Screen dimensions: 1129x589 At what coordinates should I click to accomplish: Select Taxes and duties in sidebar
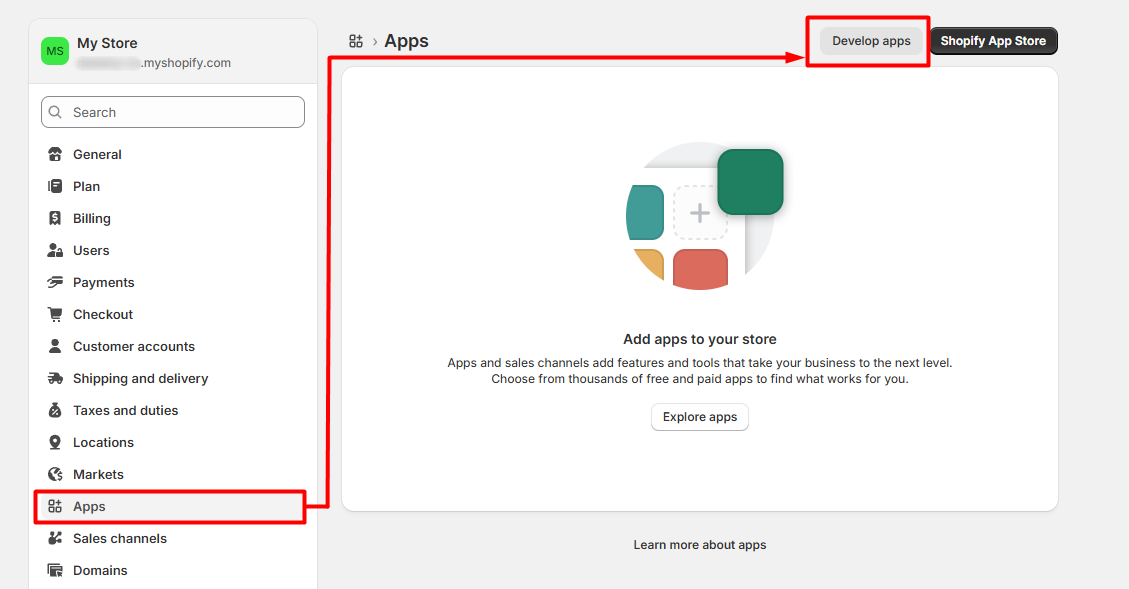pyautogui.click(x=125, y=411)
